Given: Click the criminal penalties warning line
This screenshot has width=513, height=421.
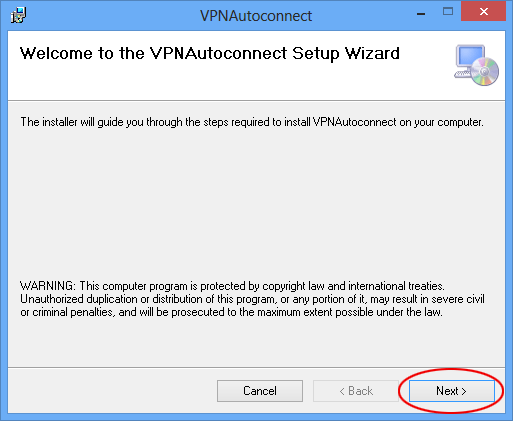Looking at the screenshot, I should coord(231,312).
